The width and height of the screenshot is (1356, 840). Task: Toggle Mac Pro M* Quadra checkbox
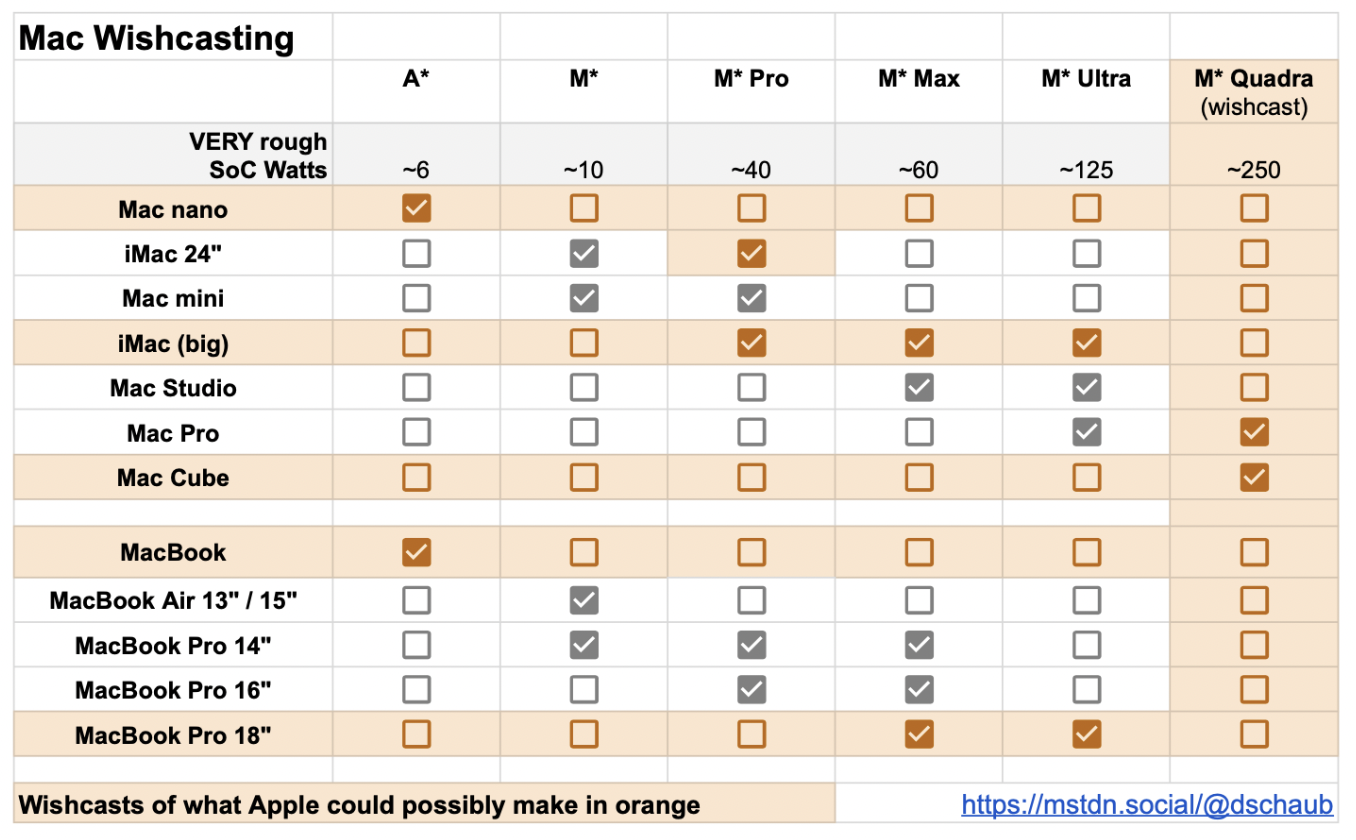(1254, 433)
